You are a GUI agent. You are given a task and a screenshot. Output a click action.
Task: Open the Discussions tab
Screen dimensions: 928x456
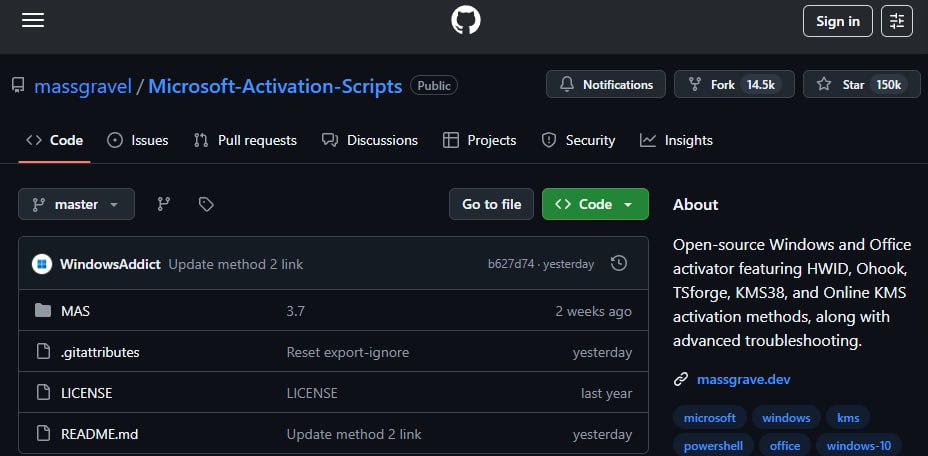click(x=370, y=140)
